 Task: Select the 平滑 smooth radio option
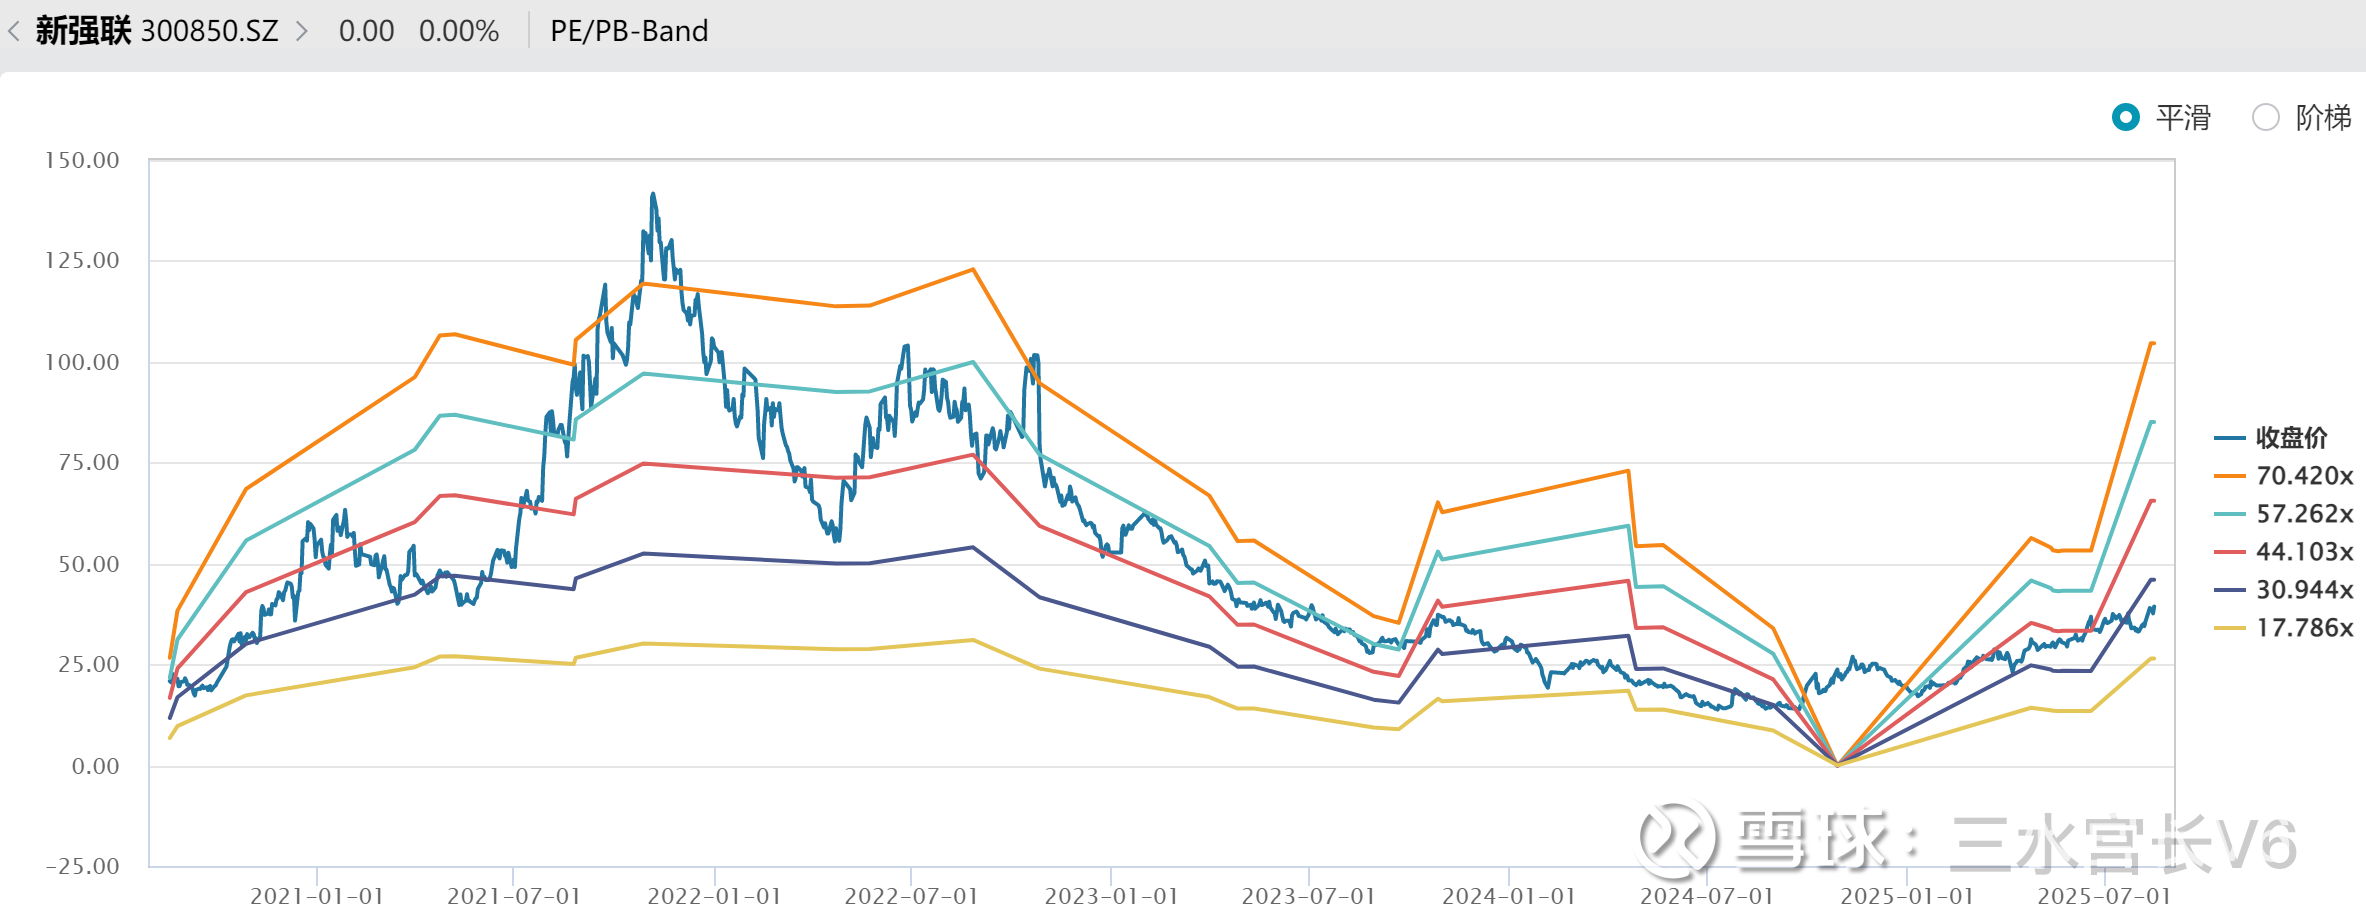click(2126, 118)
